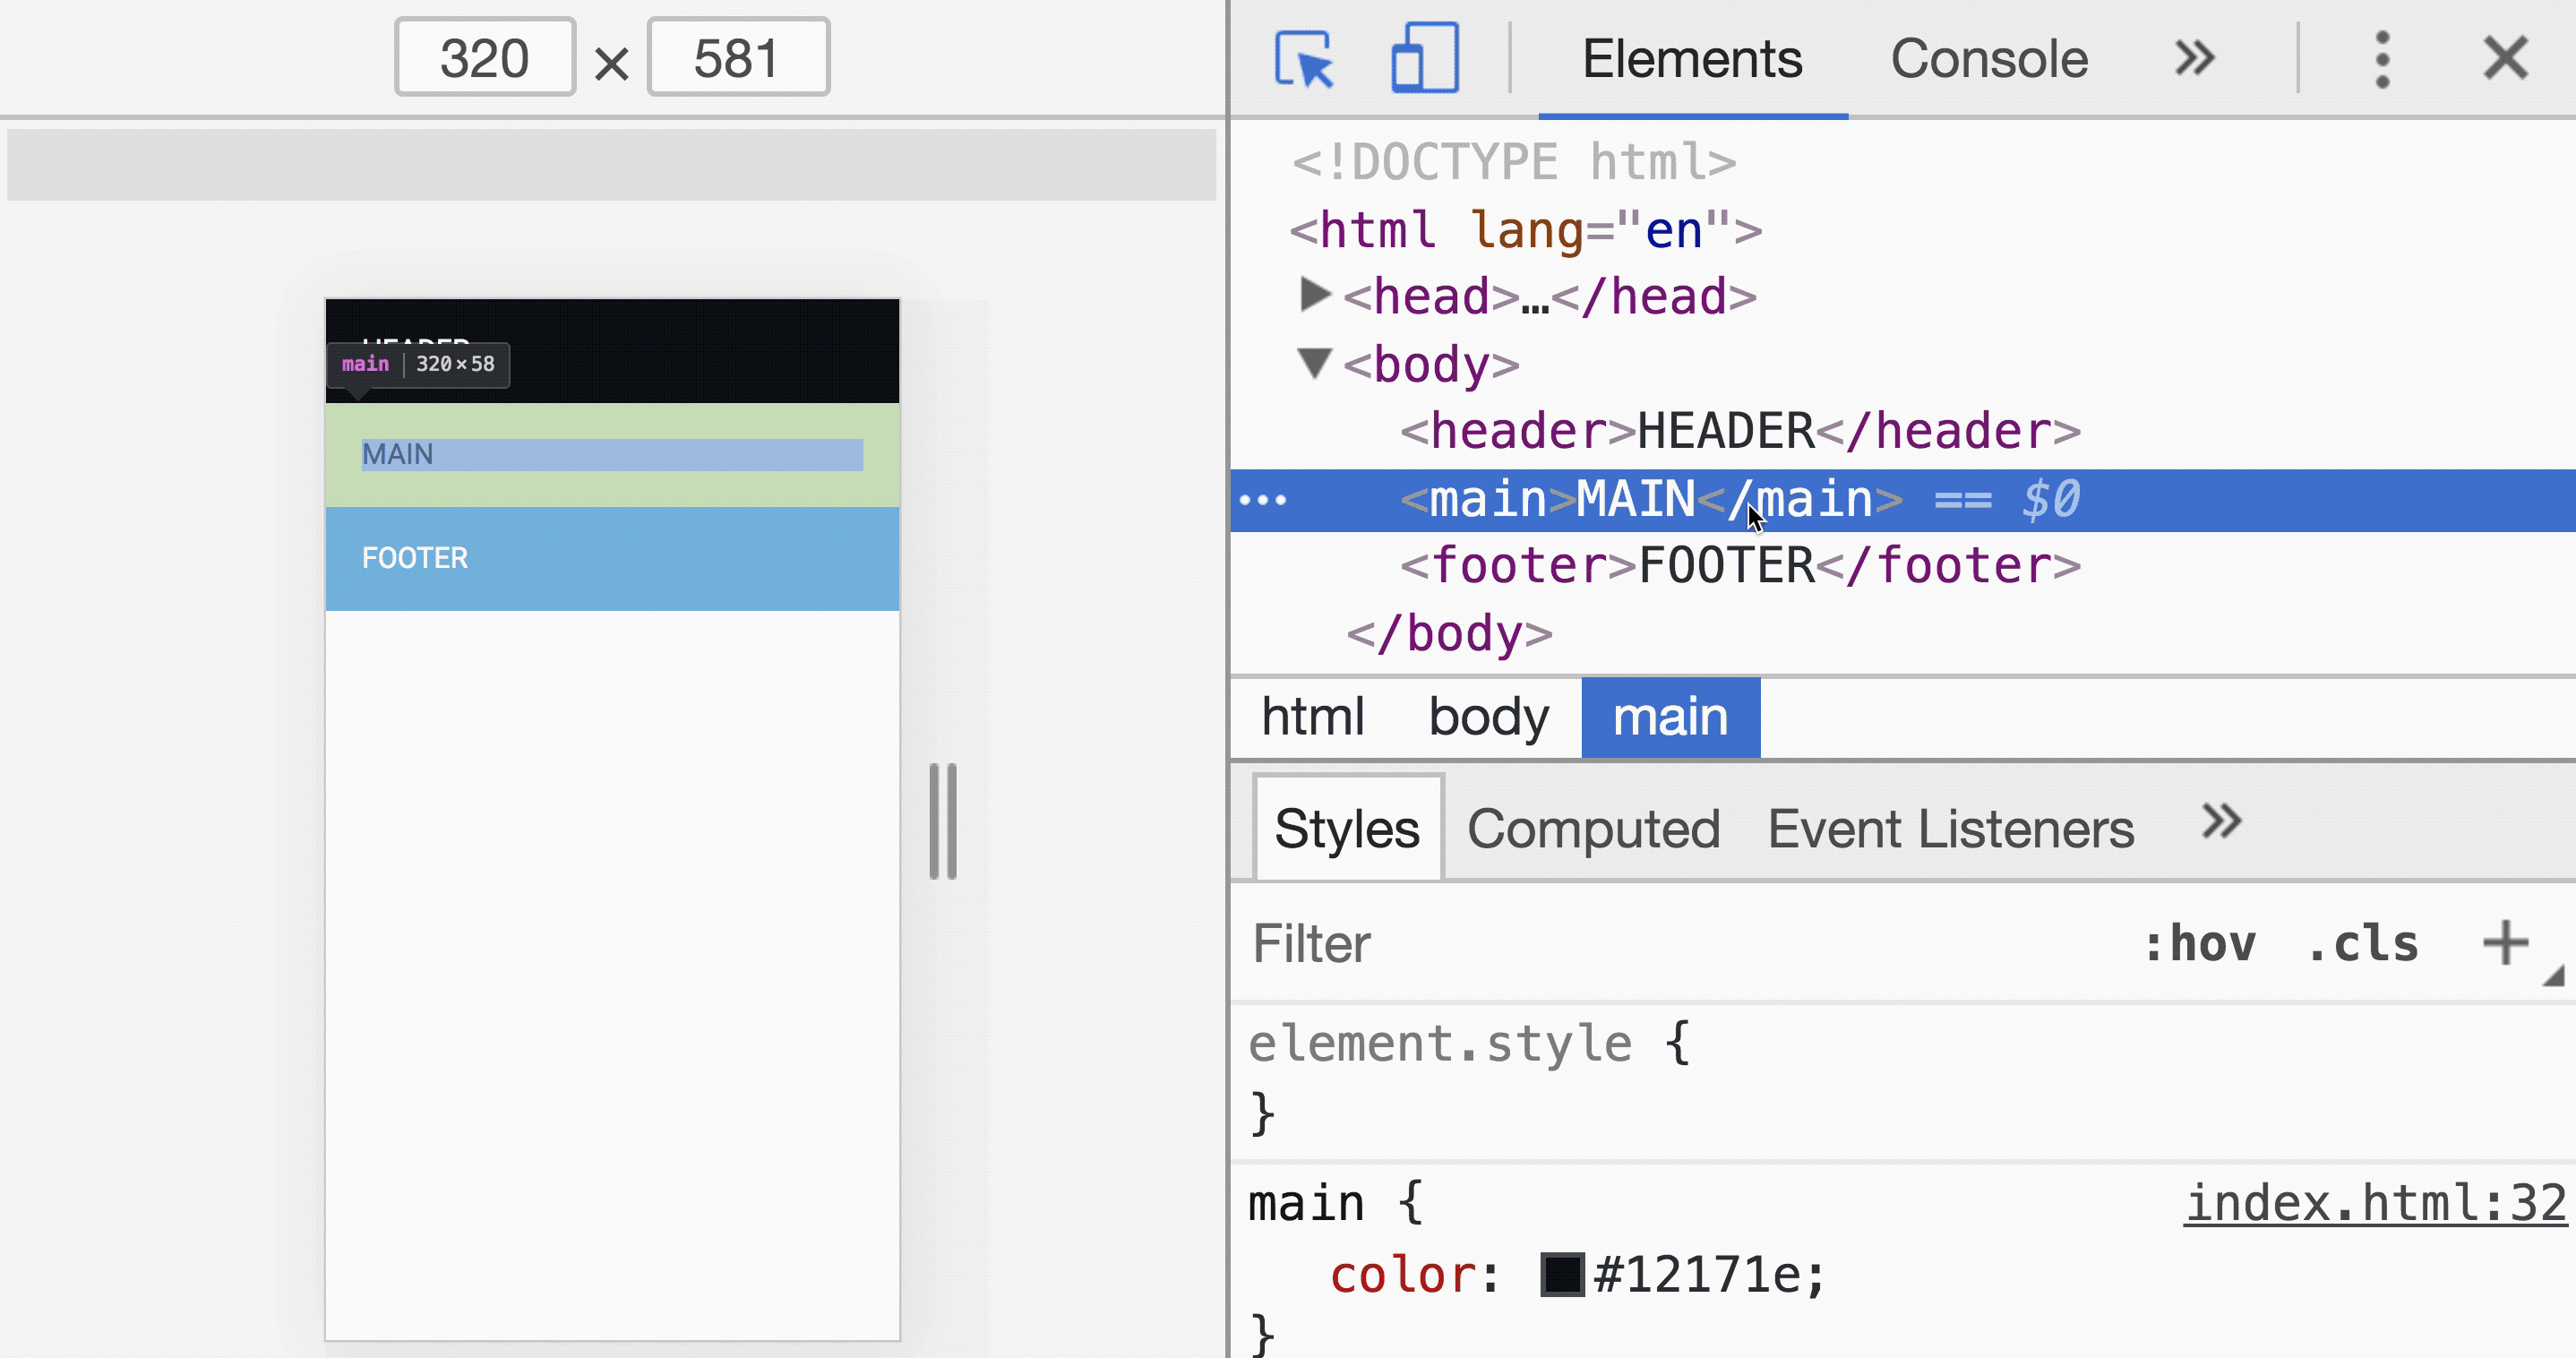Click the more panels chevron next to Console
This screenshot has height=1358, width=2576.
click(x=2196, y=60)
